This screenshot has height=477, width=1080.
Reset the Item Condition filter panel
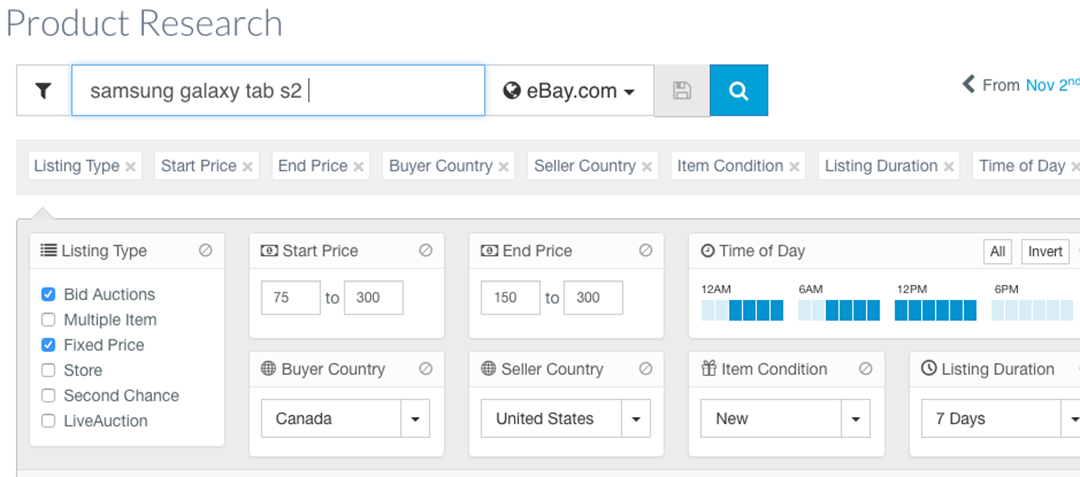pyautogui.click(x=866, y=369)
